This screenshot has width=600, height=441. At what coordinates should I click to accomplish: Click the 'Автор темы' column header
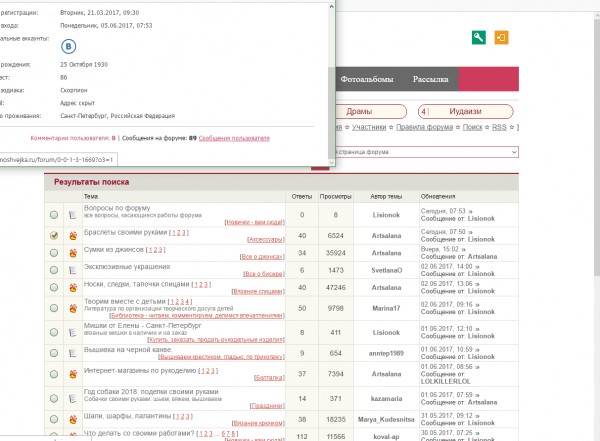[x=386, y=196]
